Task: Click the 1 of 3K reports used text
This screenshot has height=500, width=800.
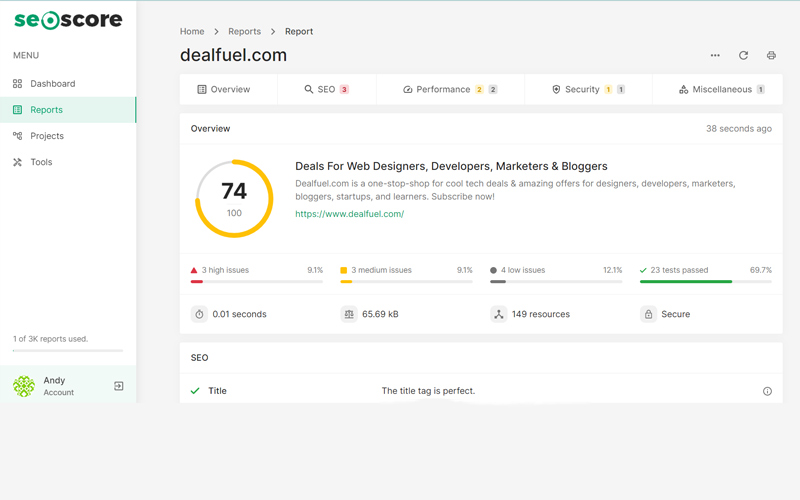Action: pyautogui.click(x=51, y=339)
